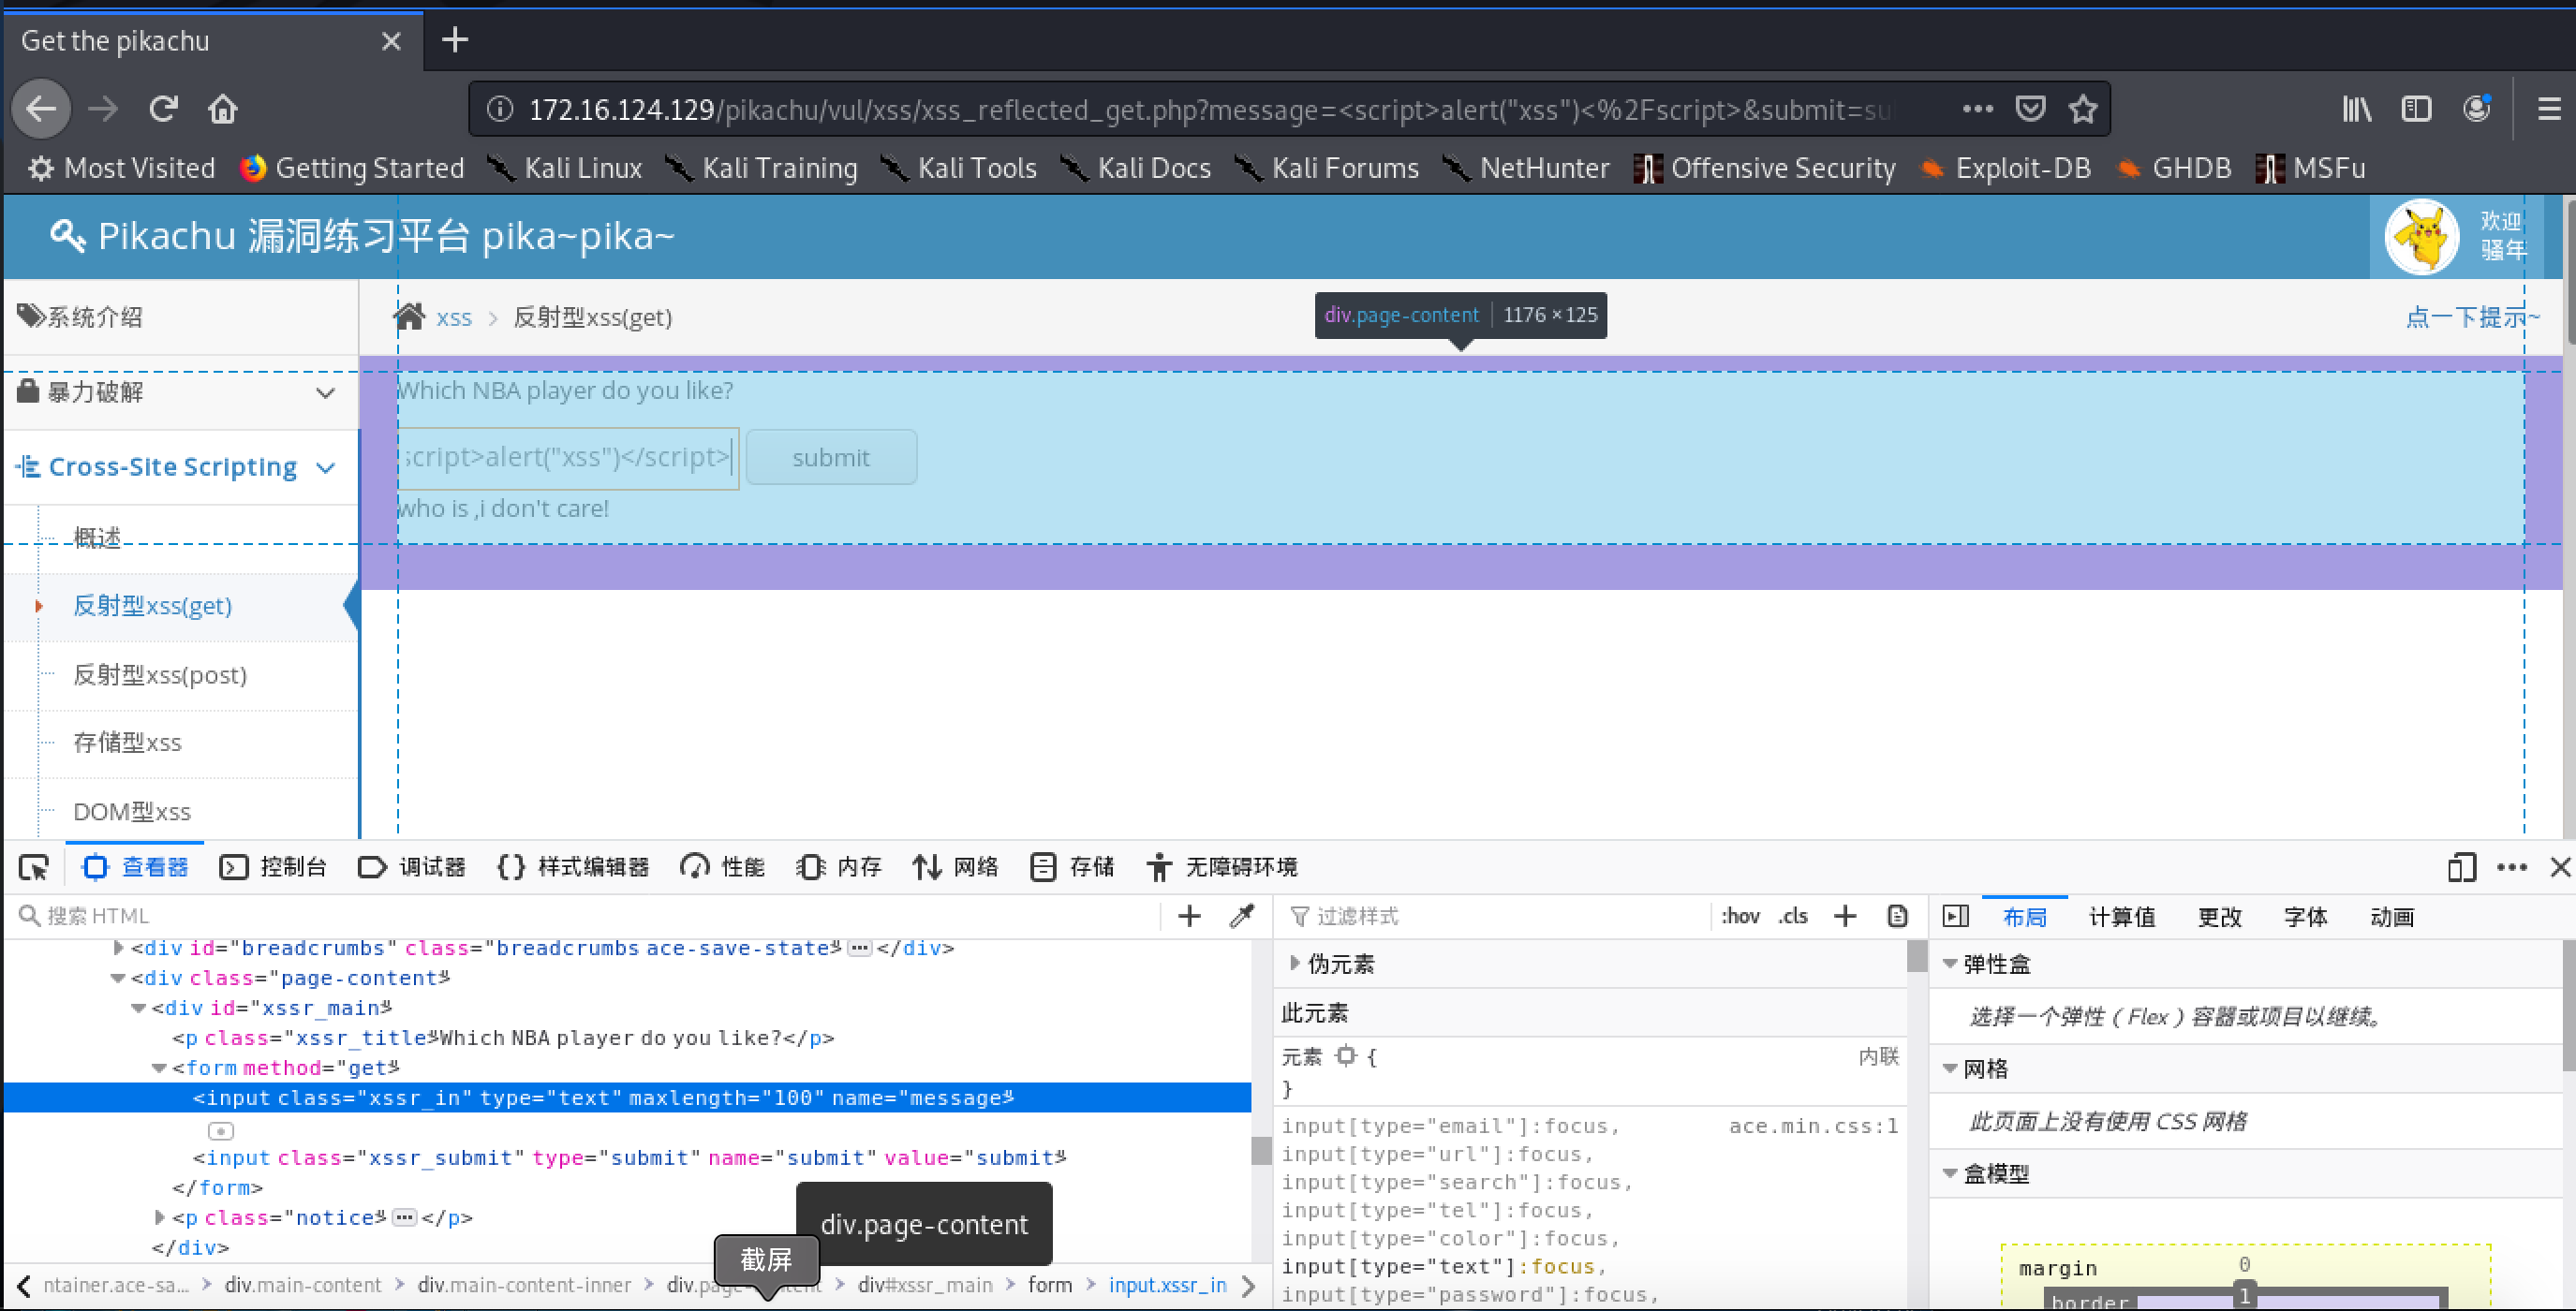Collapse the form method="get" node
The width and height of the screenshot is (2576, 1311).
[x=159, y=1068]
